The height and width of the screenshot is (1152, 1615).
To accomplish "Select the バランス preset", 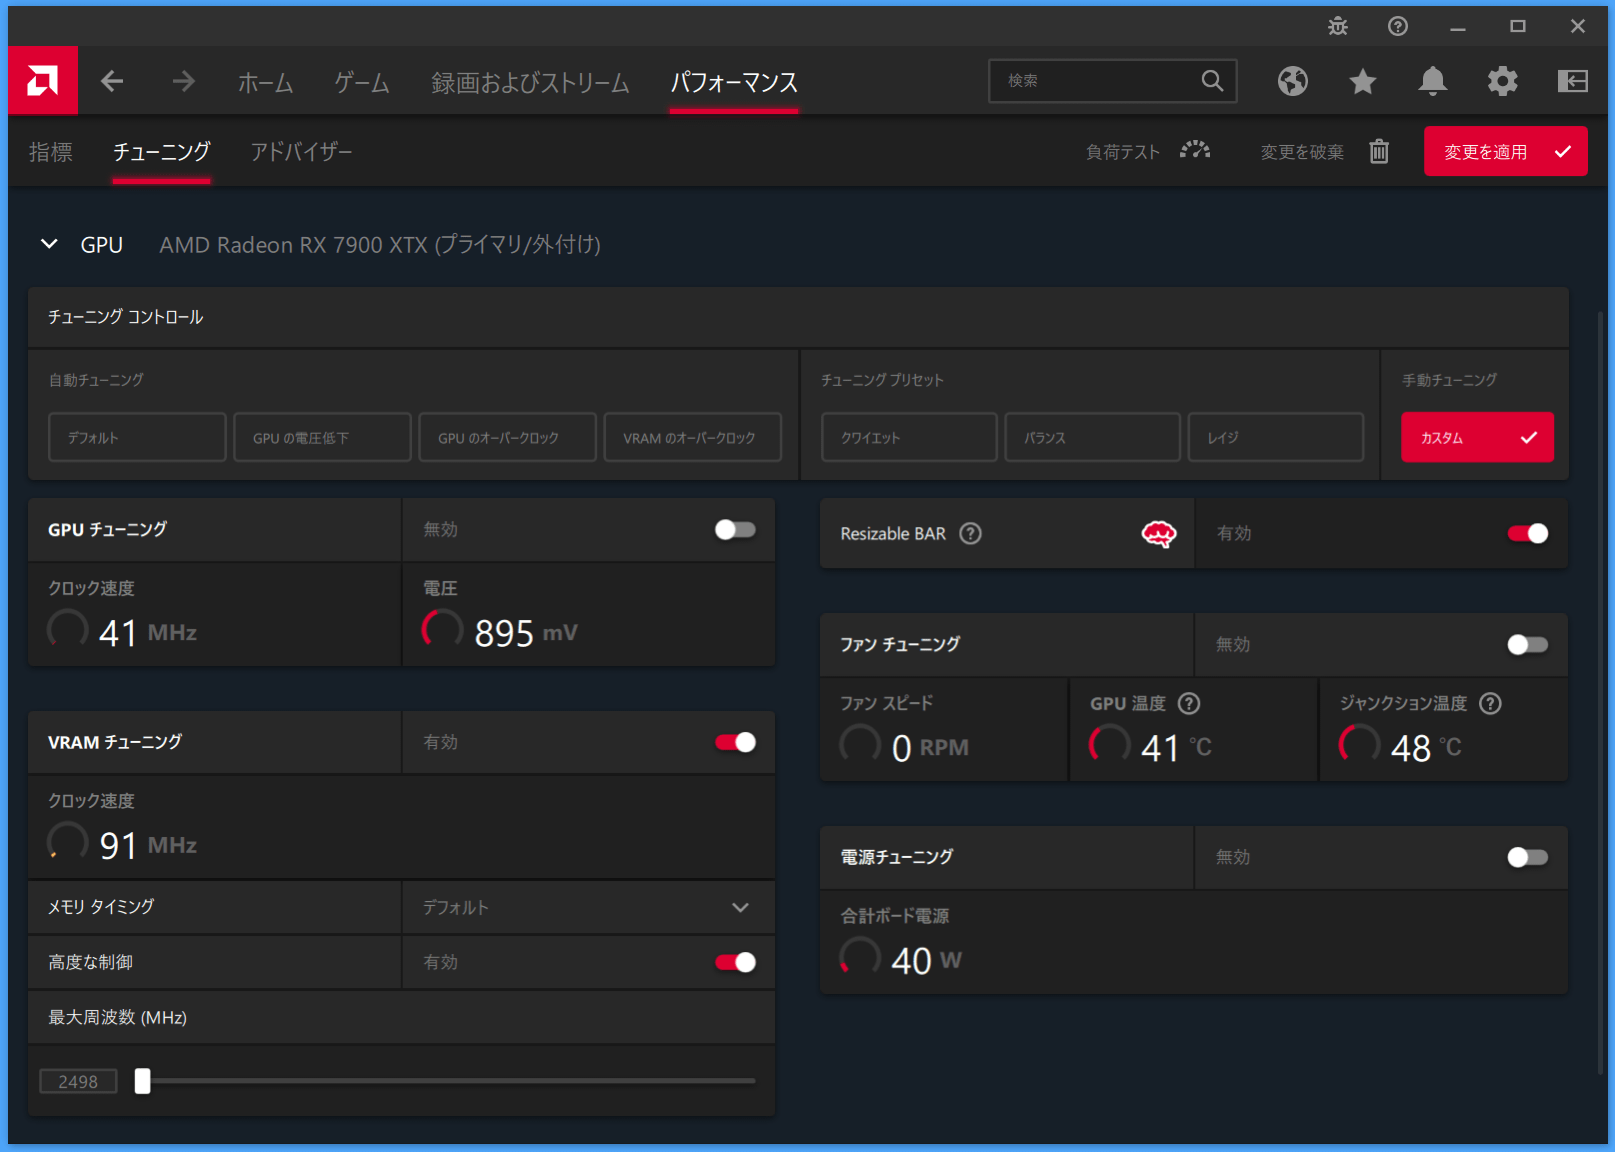I will point(1092,437).
